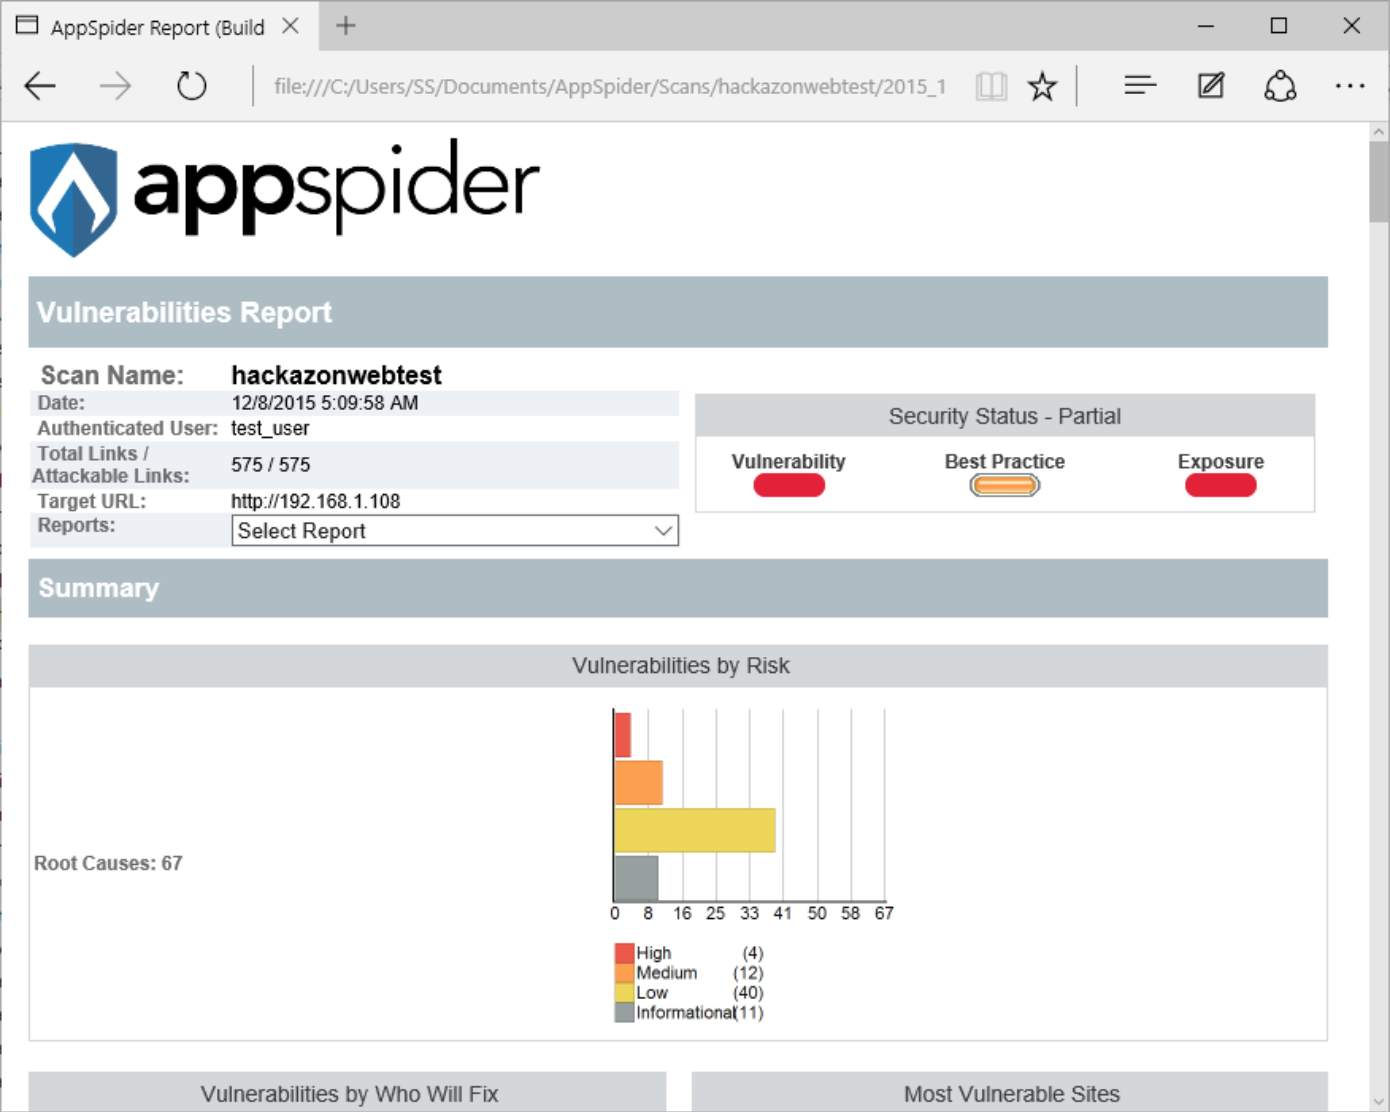
Task: Open the Hub three-lines icon
Action: coord(1140,86)
